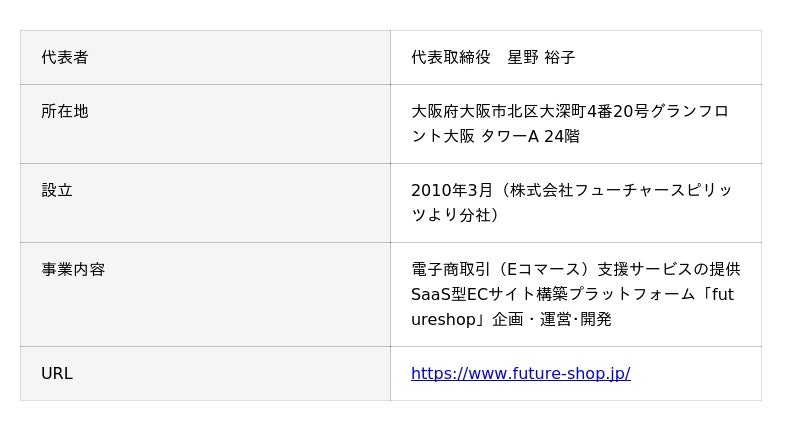Click the line 電子商取引（Eコマース）支援サービスの提供
This screenshot has width=800, height=431.
(x=576, y=269)
